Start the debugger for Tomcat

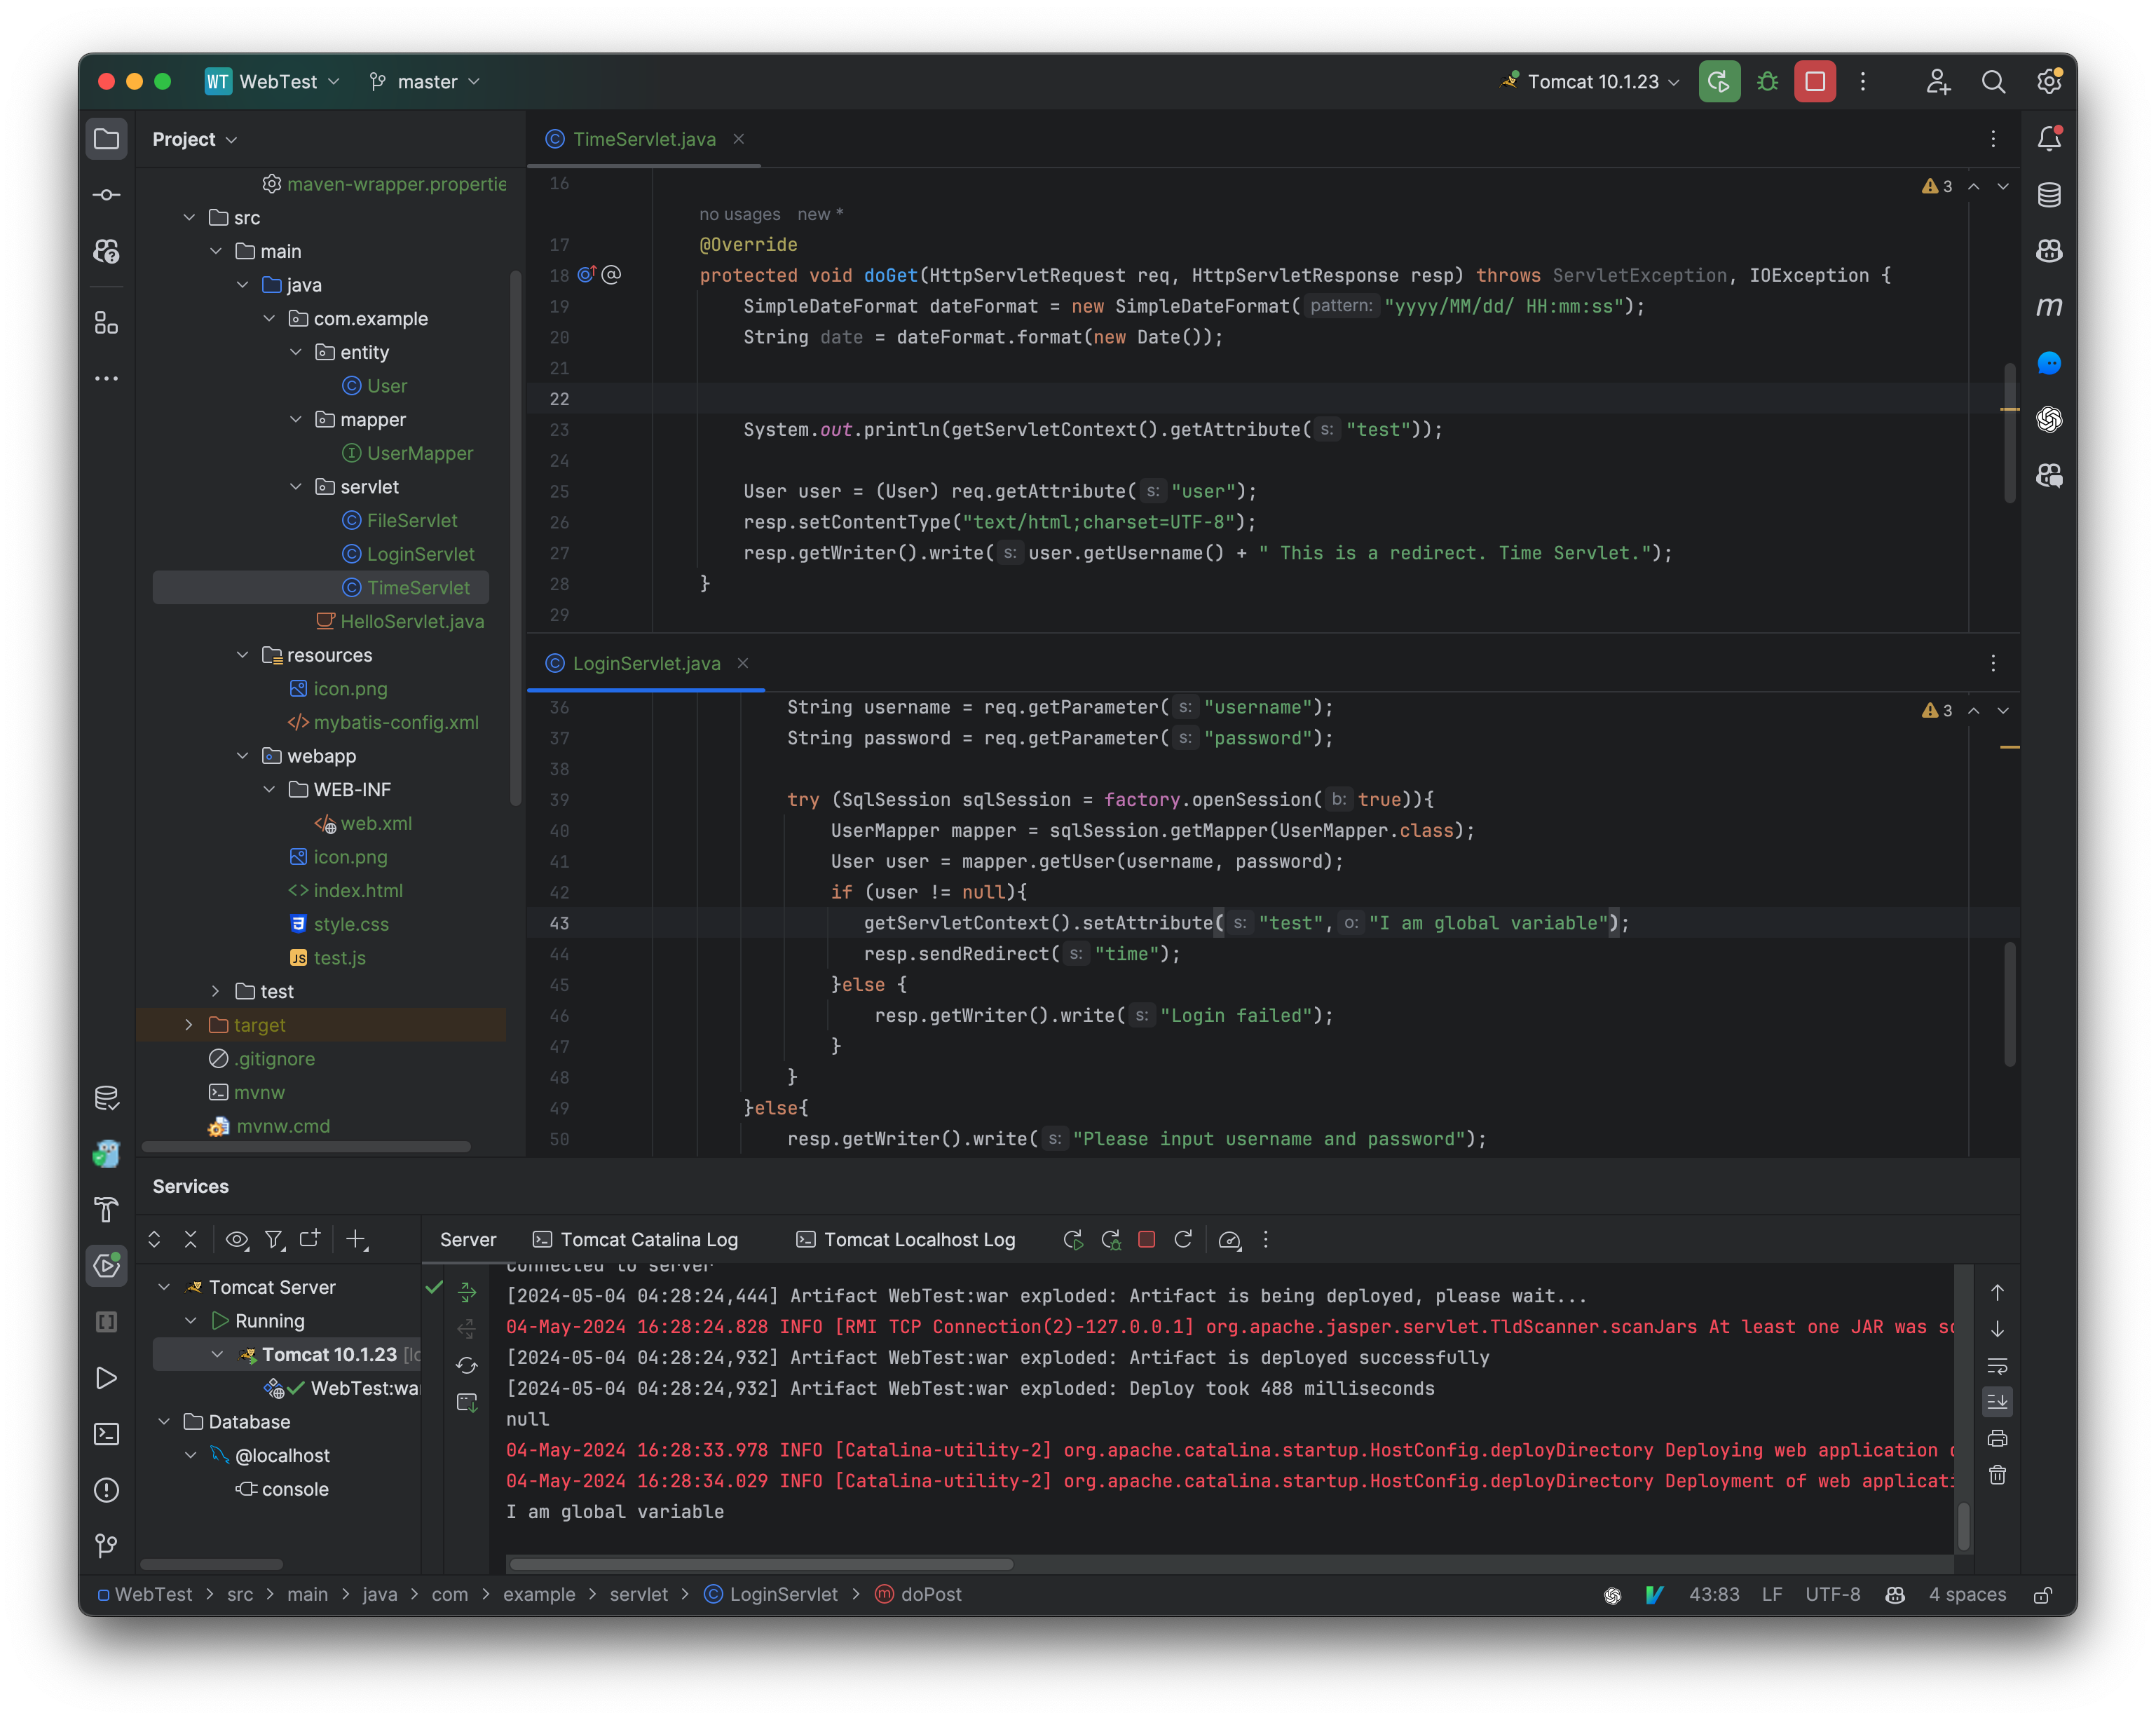coord(1766,81)
